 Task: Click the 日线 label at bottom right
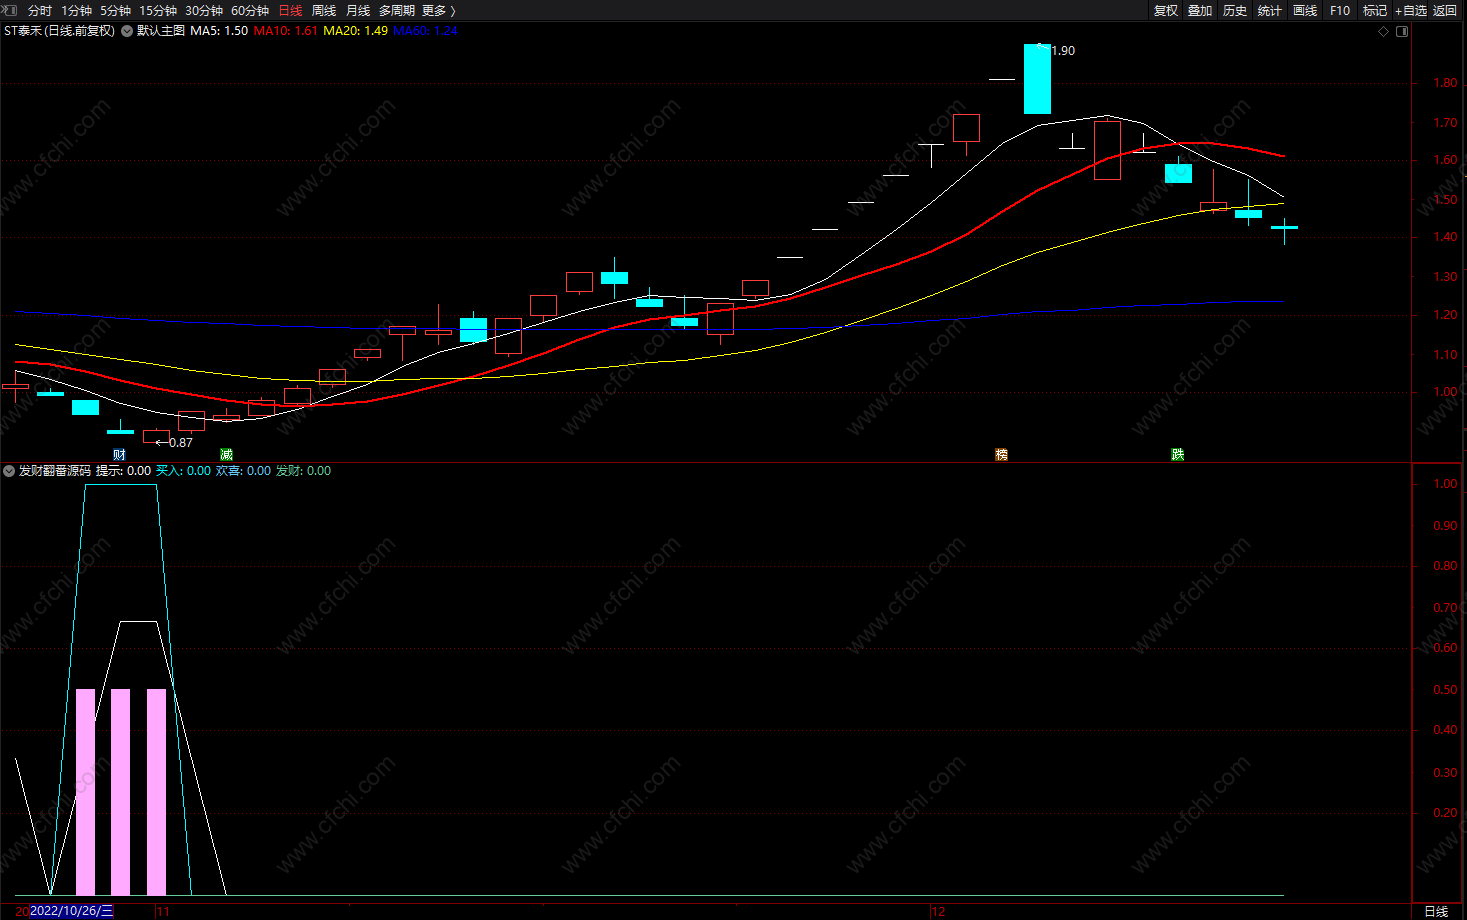[x=1436, y=911]
